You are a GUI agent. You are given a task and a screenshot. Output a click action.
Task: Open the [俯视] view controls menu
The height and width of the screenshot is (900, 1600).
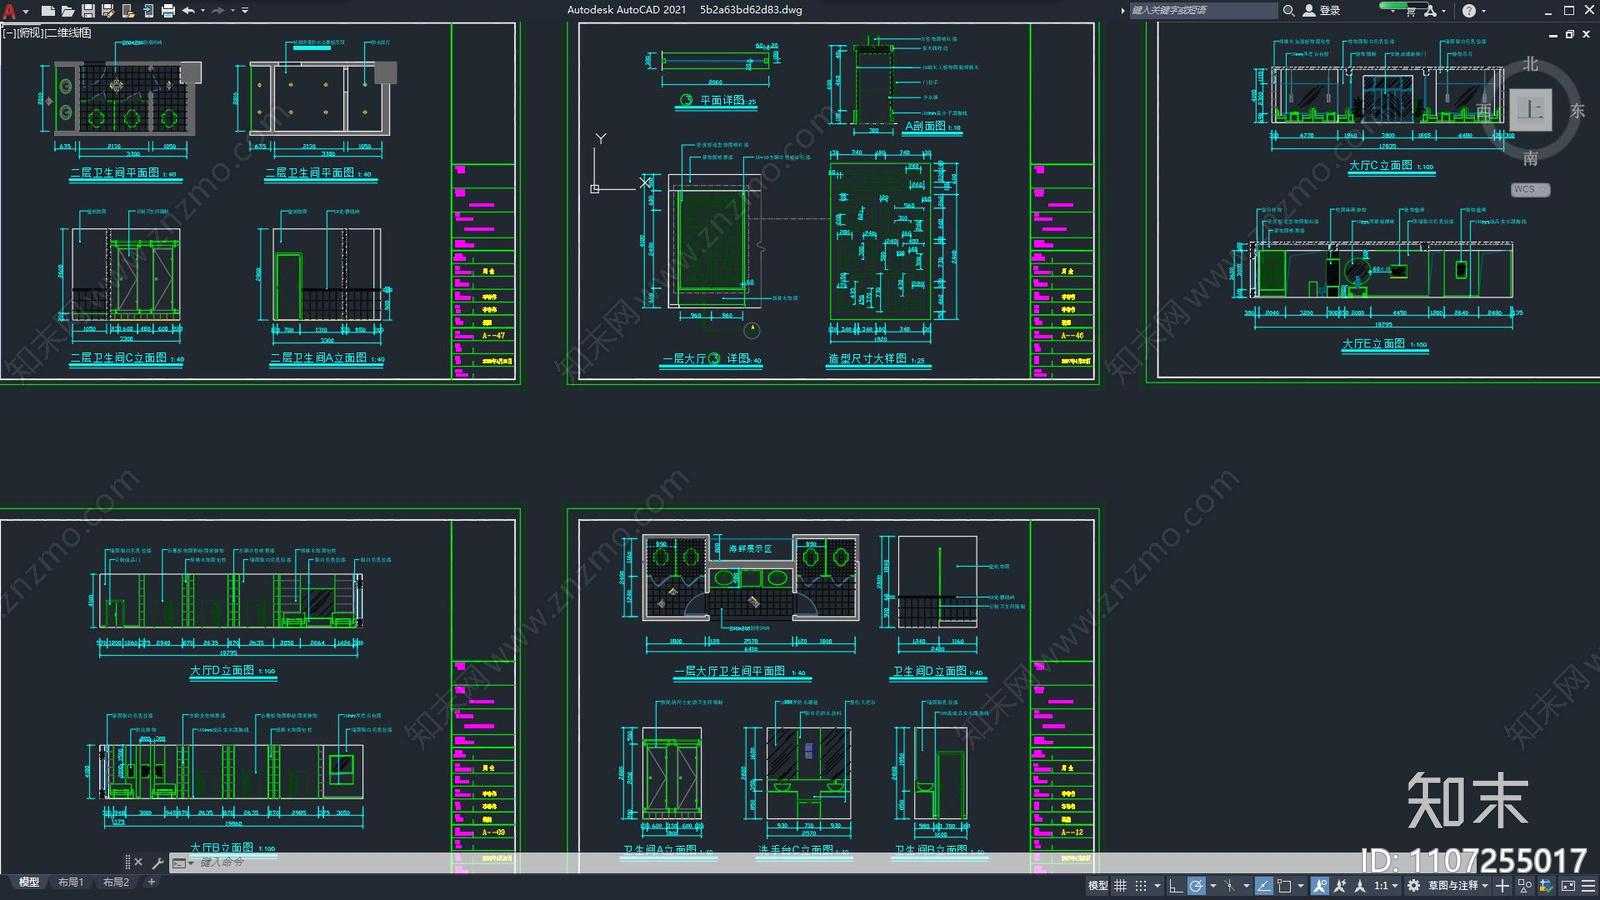pos(31,33)
